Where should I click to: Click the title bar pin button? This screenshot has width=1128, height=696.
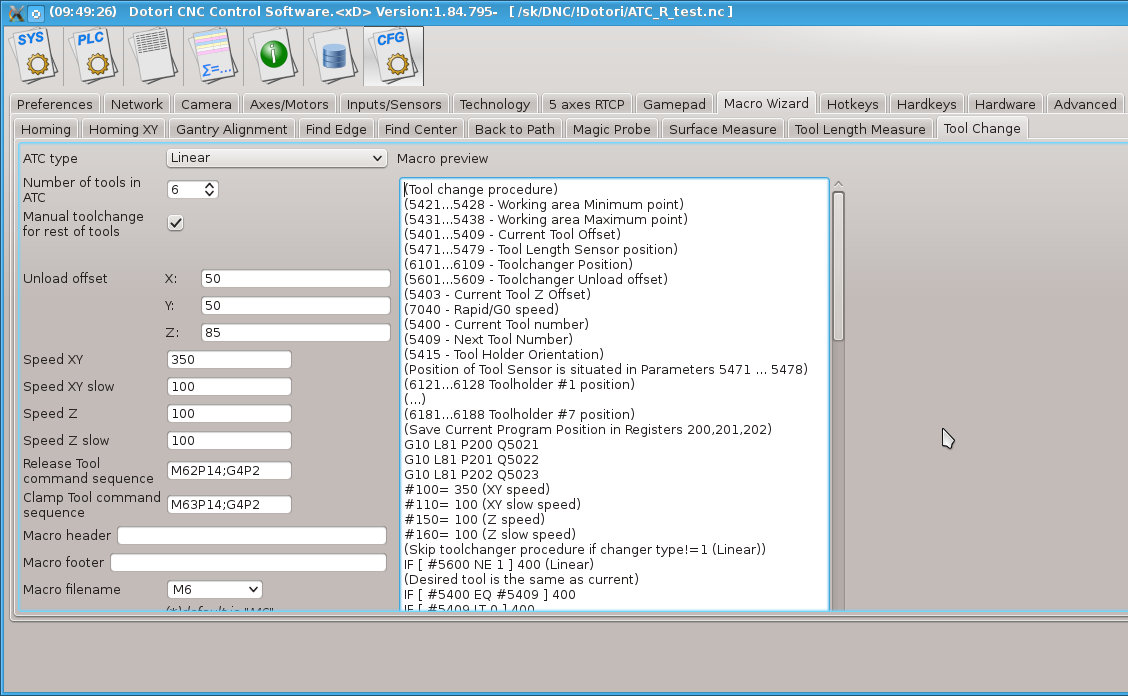[36, 13]
